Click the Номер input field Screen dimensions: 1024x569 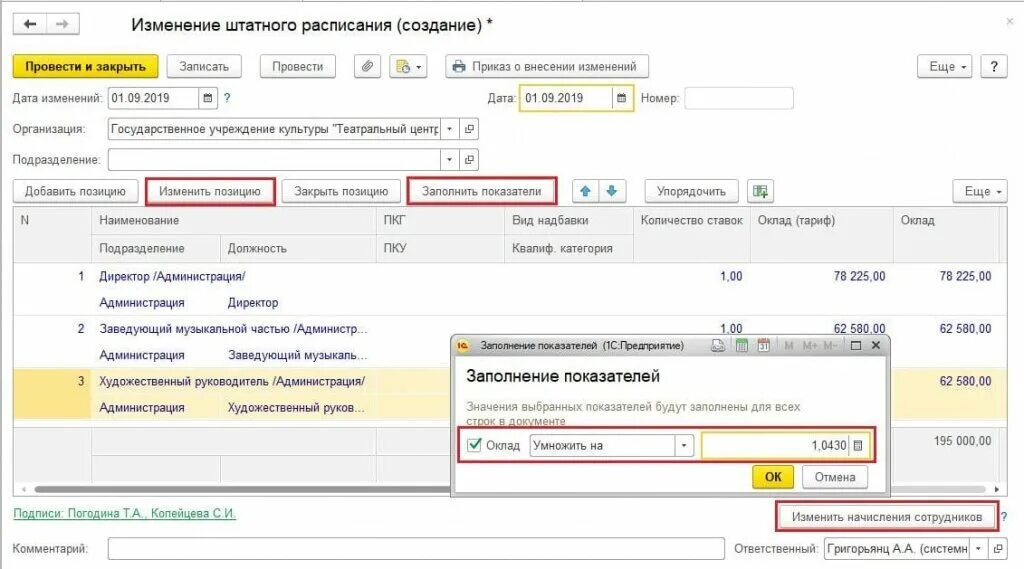point(739,98)
